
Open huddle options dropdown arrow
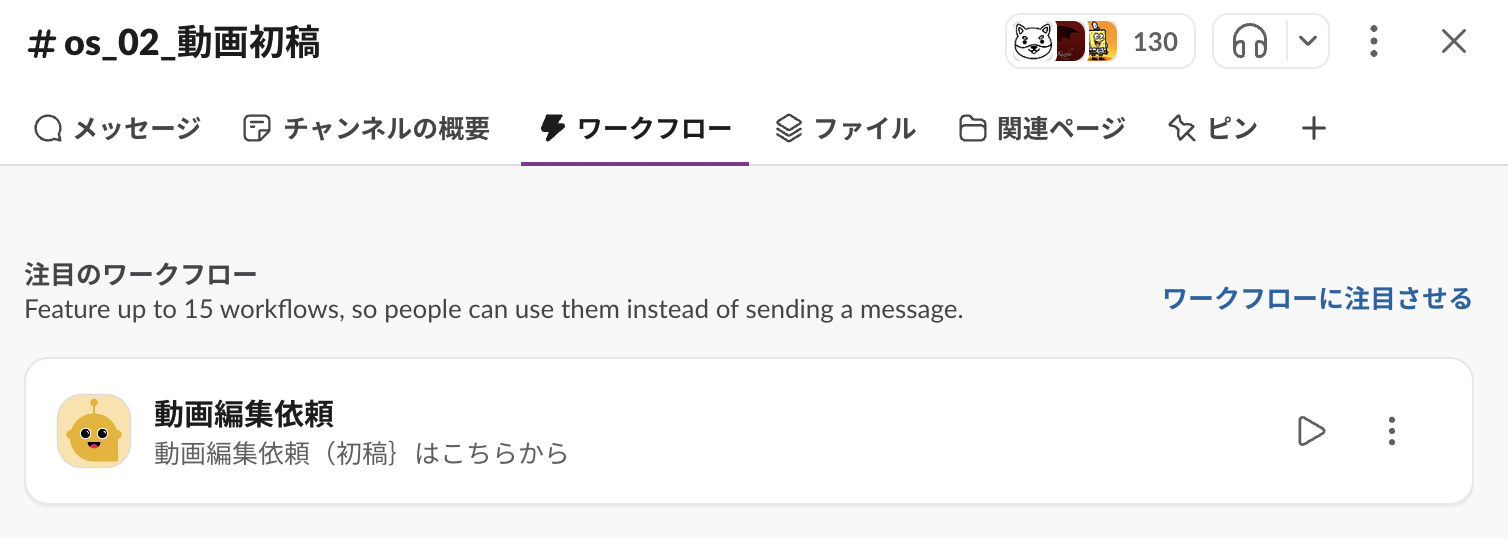coord(1306,42)
